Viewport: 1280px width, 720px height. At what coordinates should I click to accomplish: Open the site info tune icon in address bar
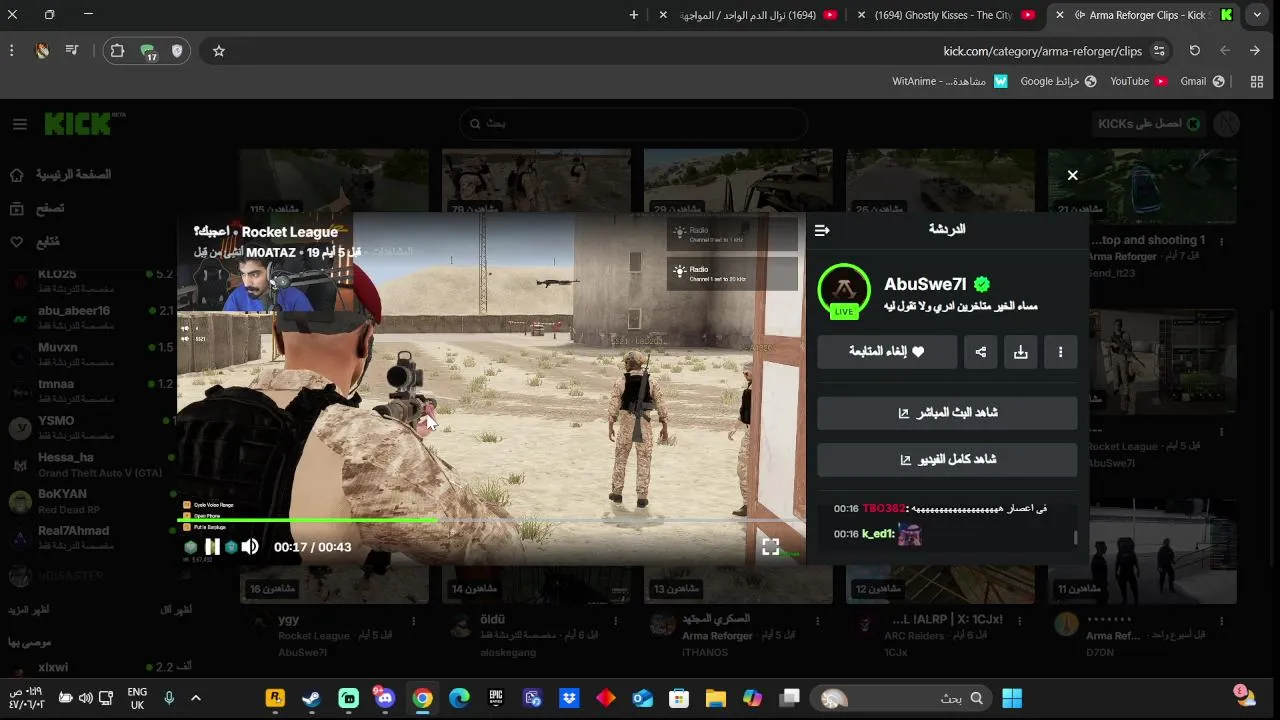pos(1159,51)
